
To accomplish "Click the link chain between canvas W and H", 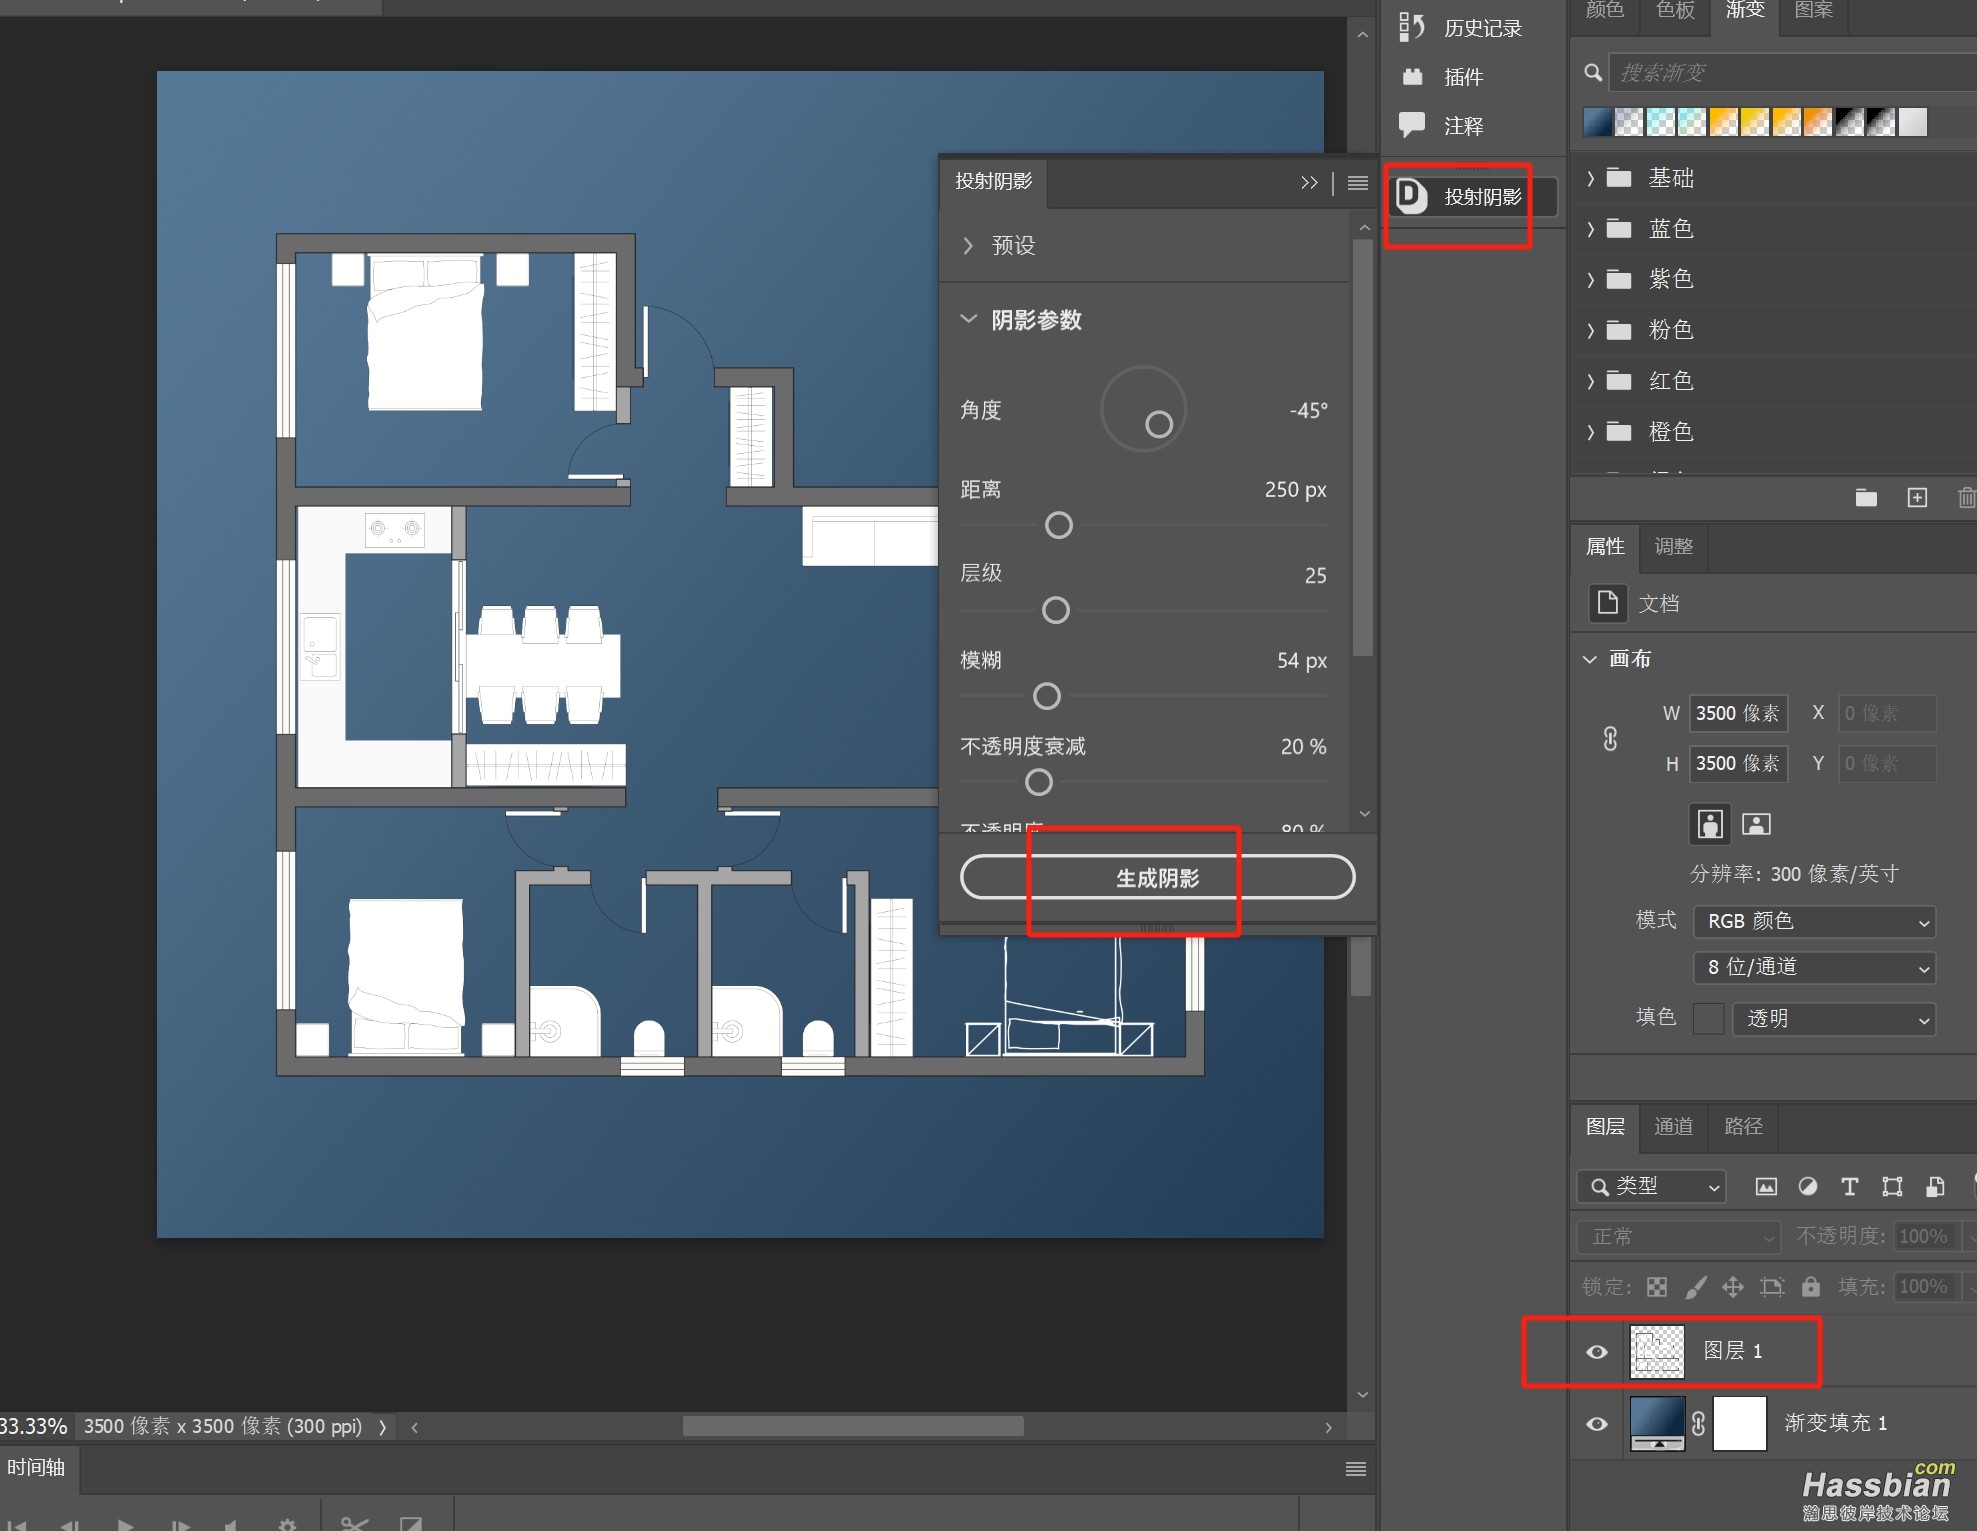I will [1610, 739].
